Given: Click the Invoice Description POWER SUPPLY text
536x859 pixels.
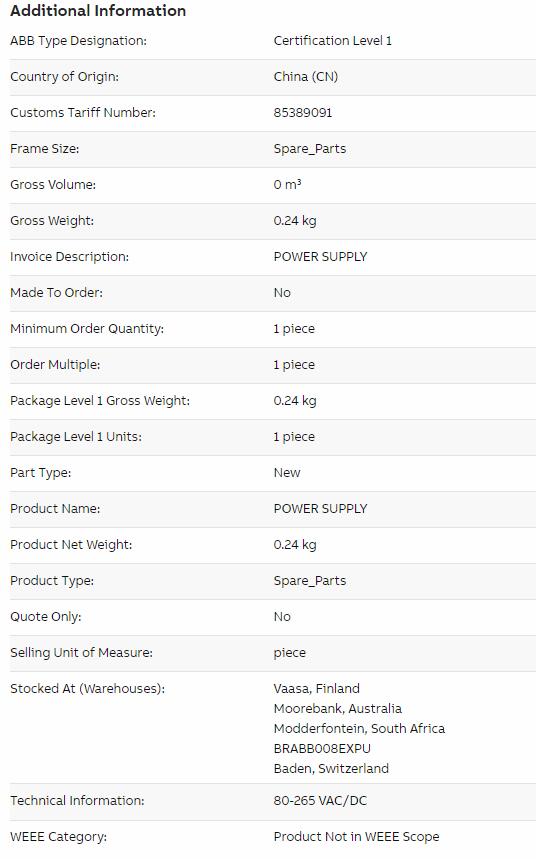Looking at the screenshot, I should point(321,257).
